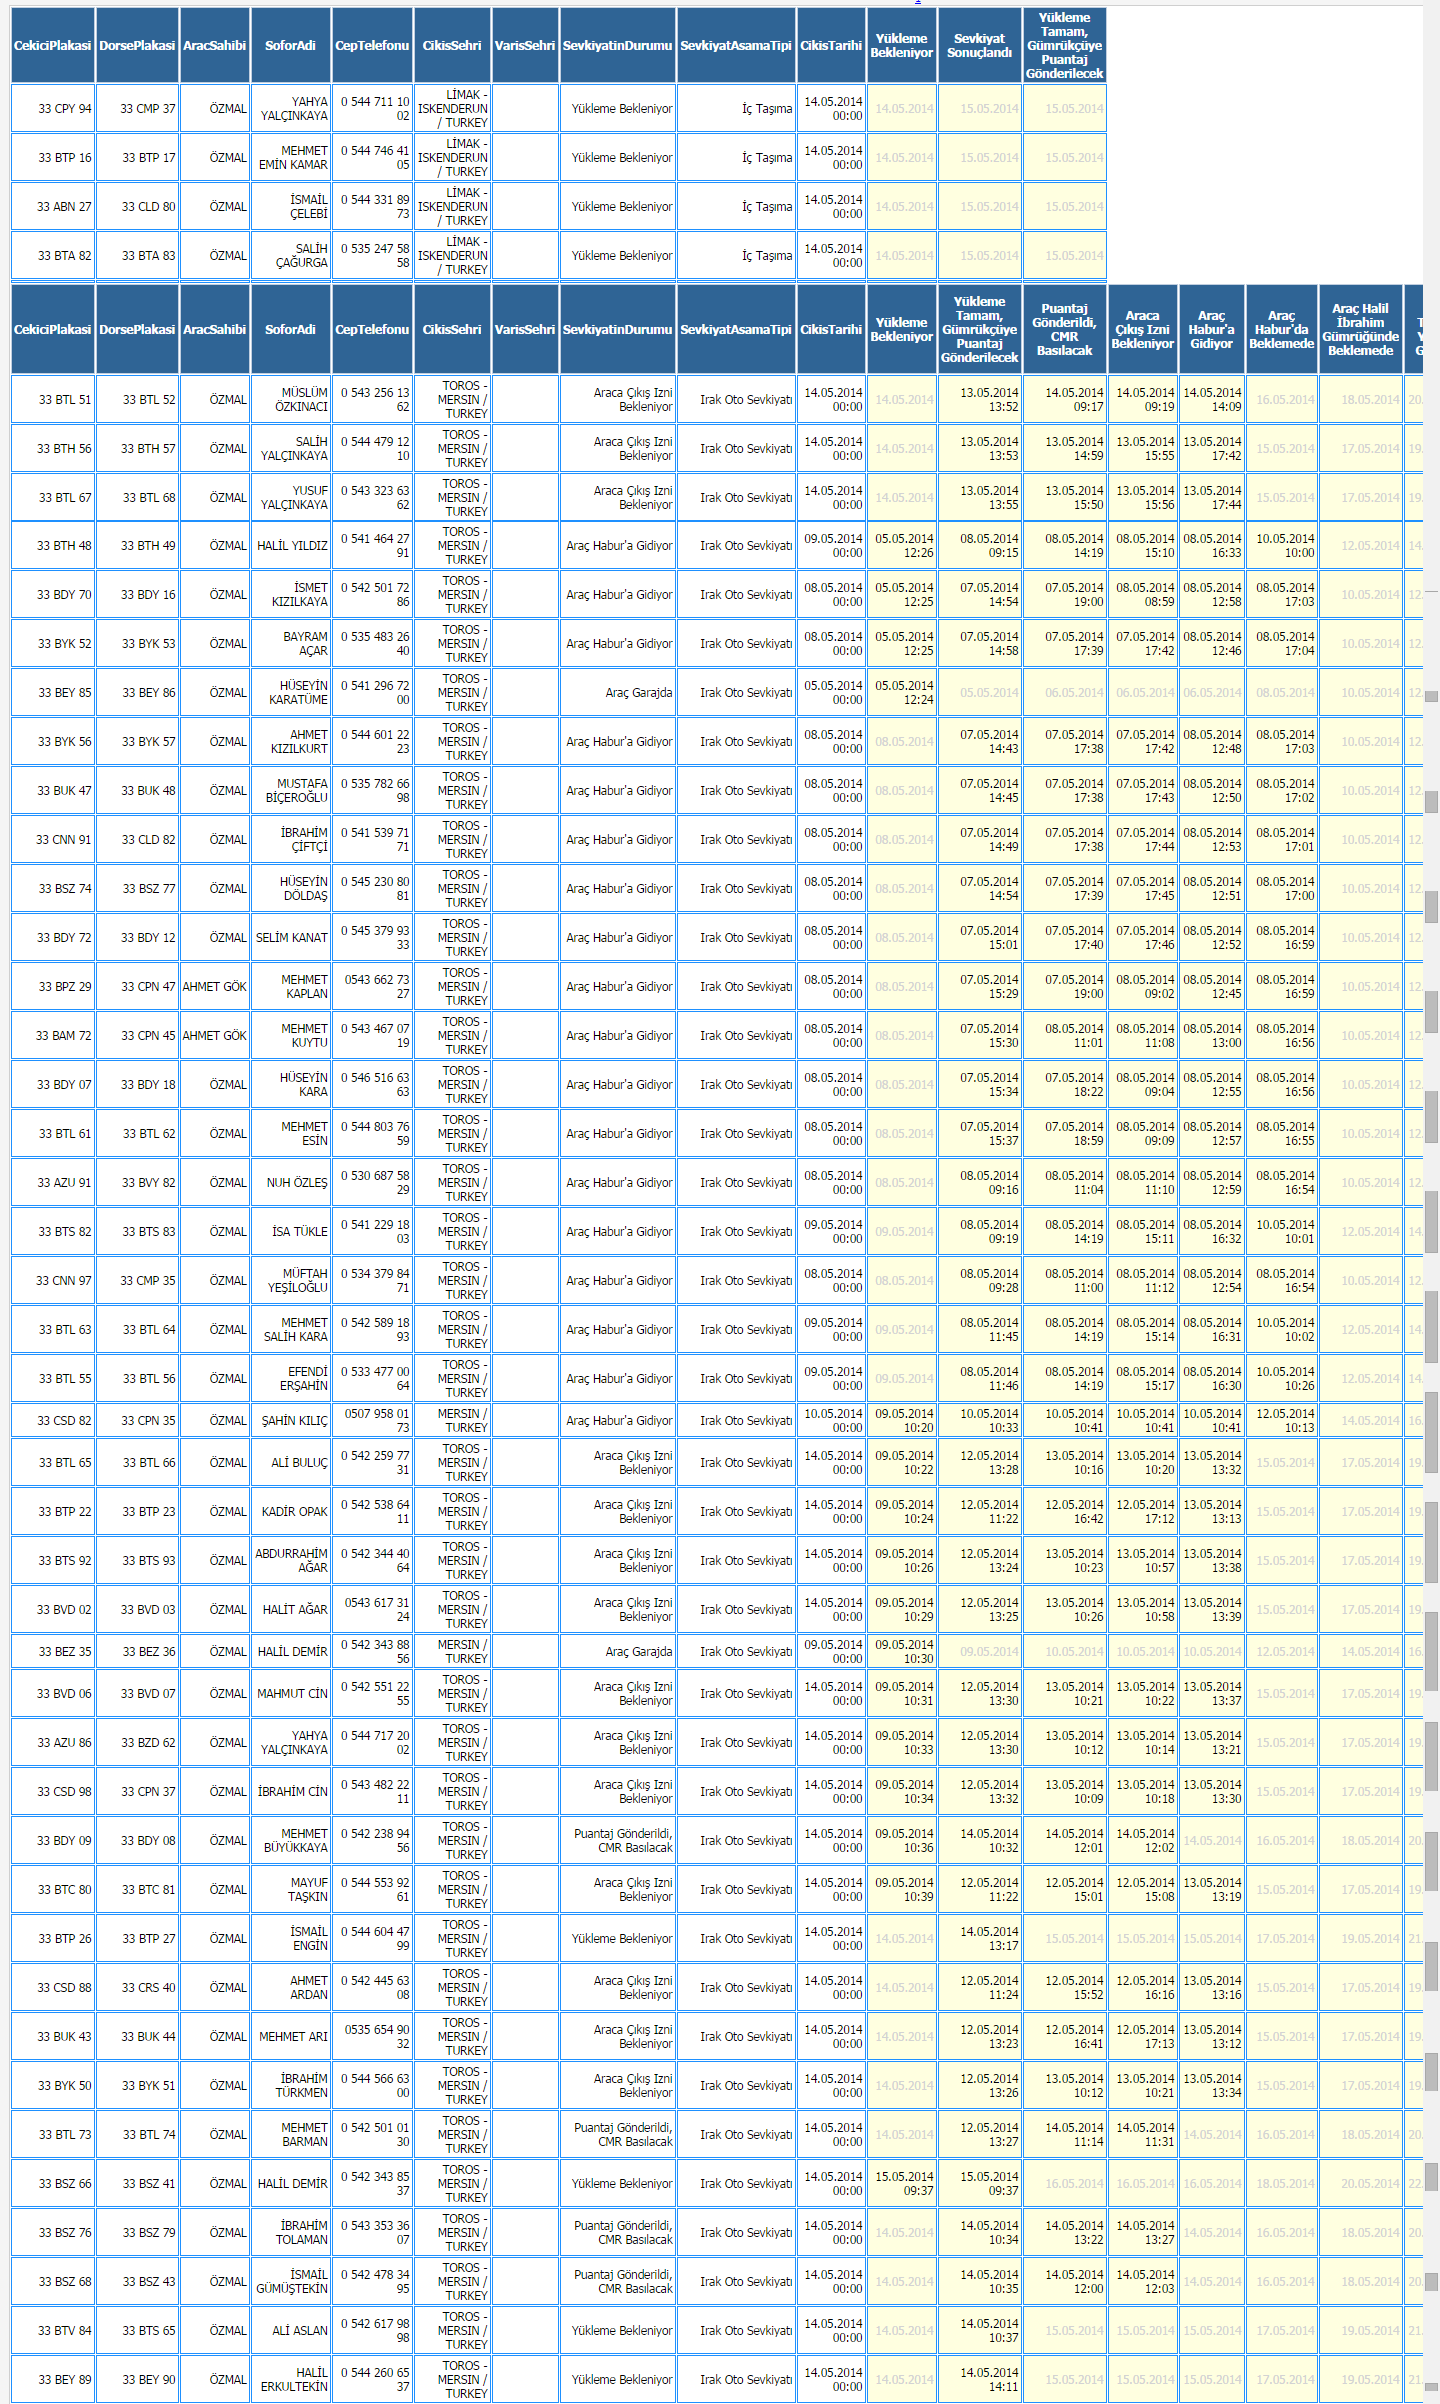Click driver cell "MEHMET SALİH KARA"
This screenshot has height=2404, width=1440.
[x=290, y=1329]
